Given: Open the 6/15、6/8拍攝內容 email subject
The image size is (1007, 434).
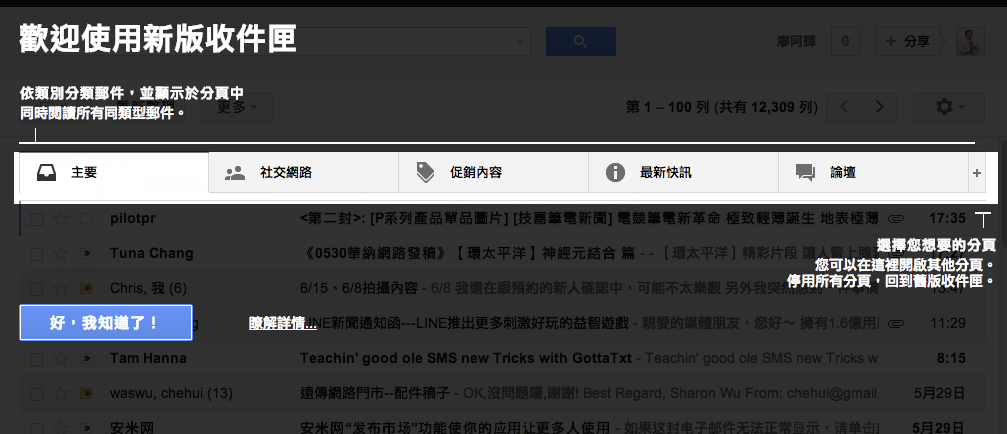Looking at the screenshot, I should 359,289.
